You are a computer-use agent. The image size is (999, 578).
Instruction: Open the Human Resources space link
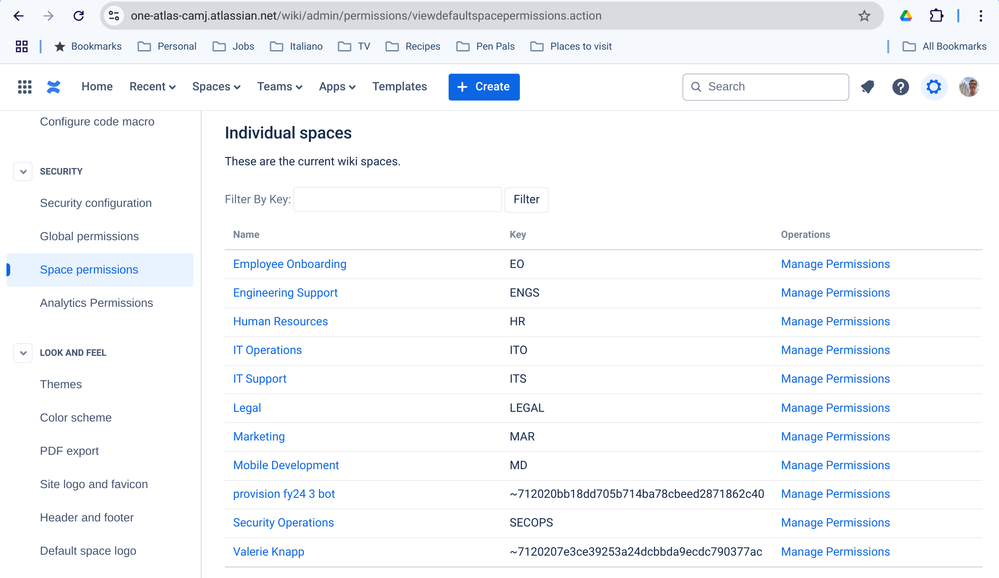click(280, 321)
